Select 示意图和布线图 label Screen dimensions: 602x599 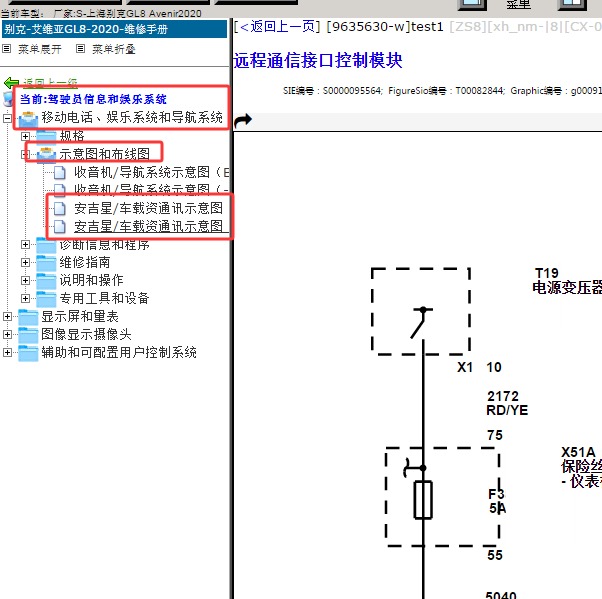[104, 154]
